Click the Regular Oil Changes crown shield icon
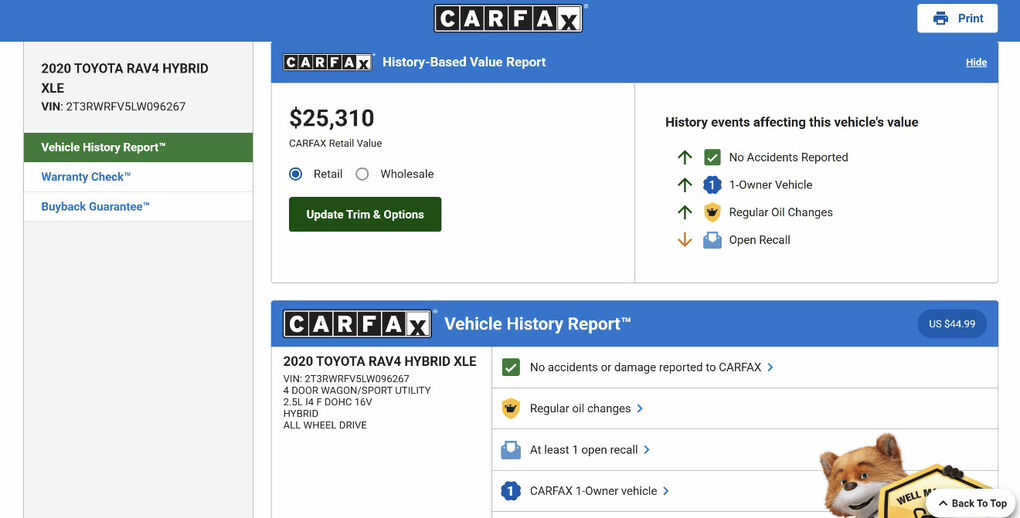This screenshot has height=518, width=1020. pyautogui.click(x=712, y=212)
